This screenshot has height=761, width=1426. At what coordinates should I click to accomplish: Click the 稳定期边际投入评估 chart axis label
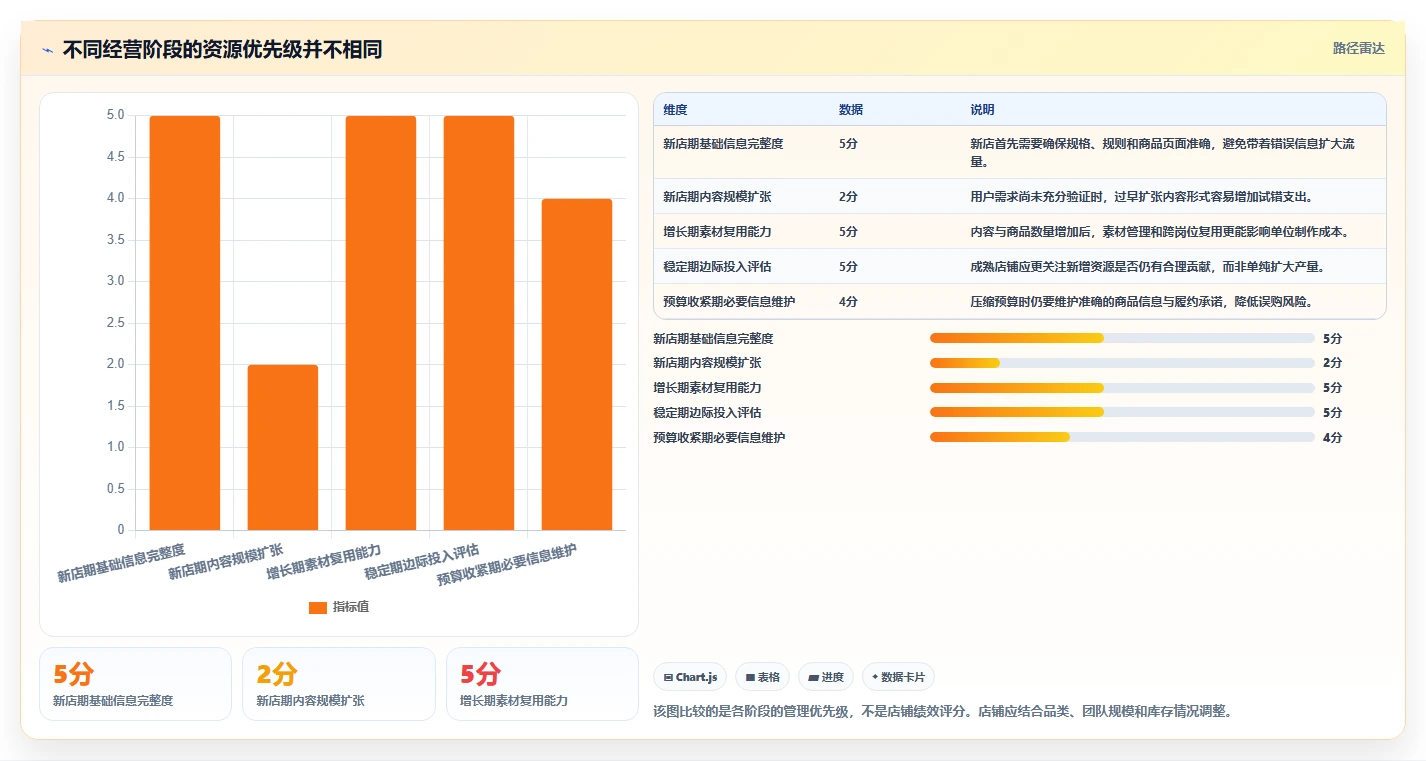422,563
